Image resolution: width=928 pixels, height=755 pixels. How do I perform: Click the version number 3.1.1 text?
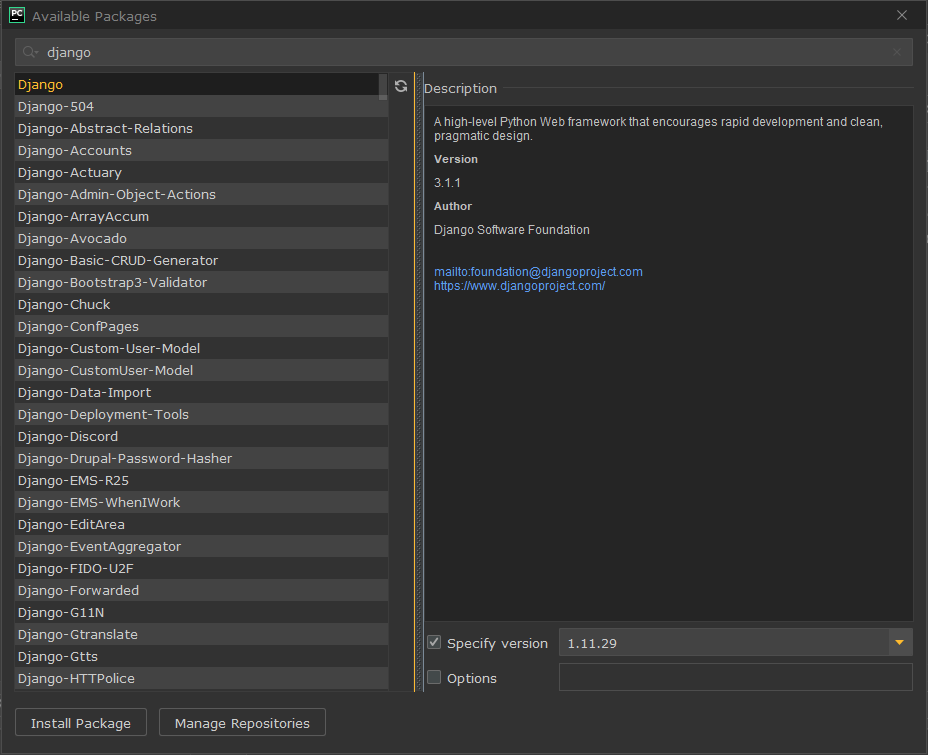pyautogui.click(x=447, y=183)
